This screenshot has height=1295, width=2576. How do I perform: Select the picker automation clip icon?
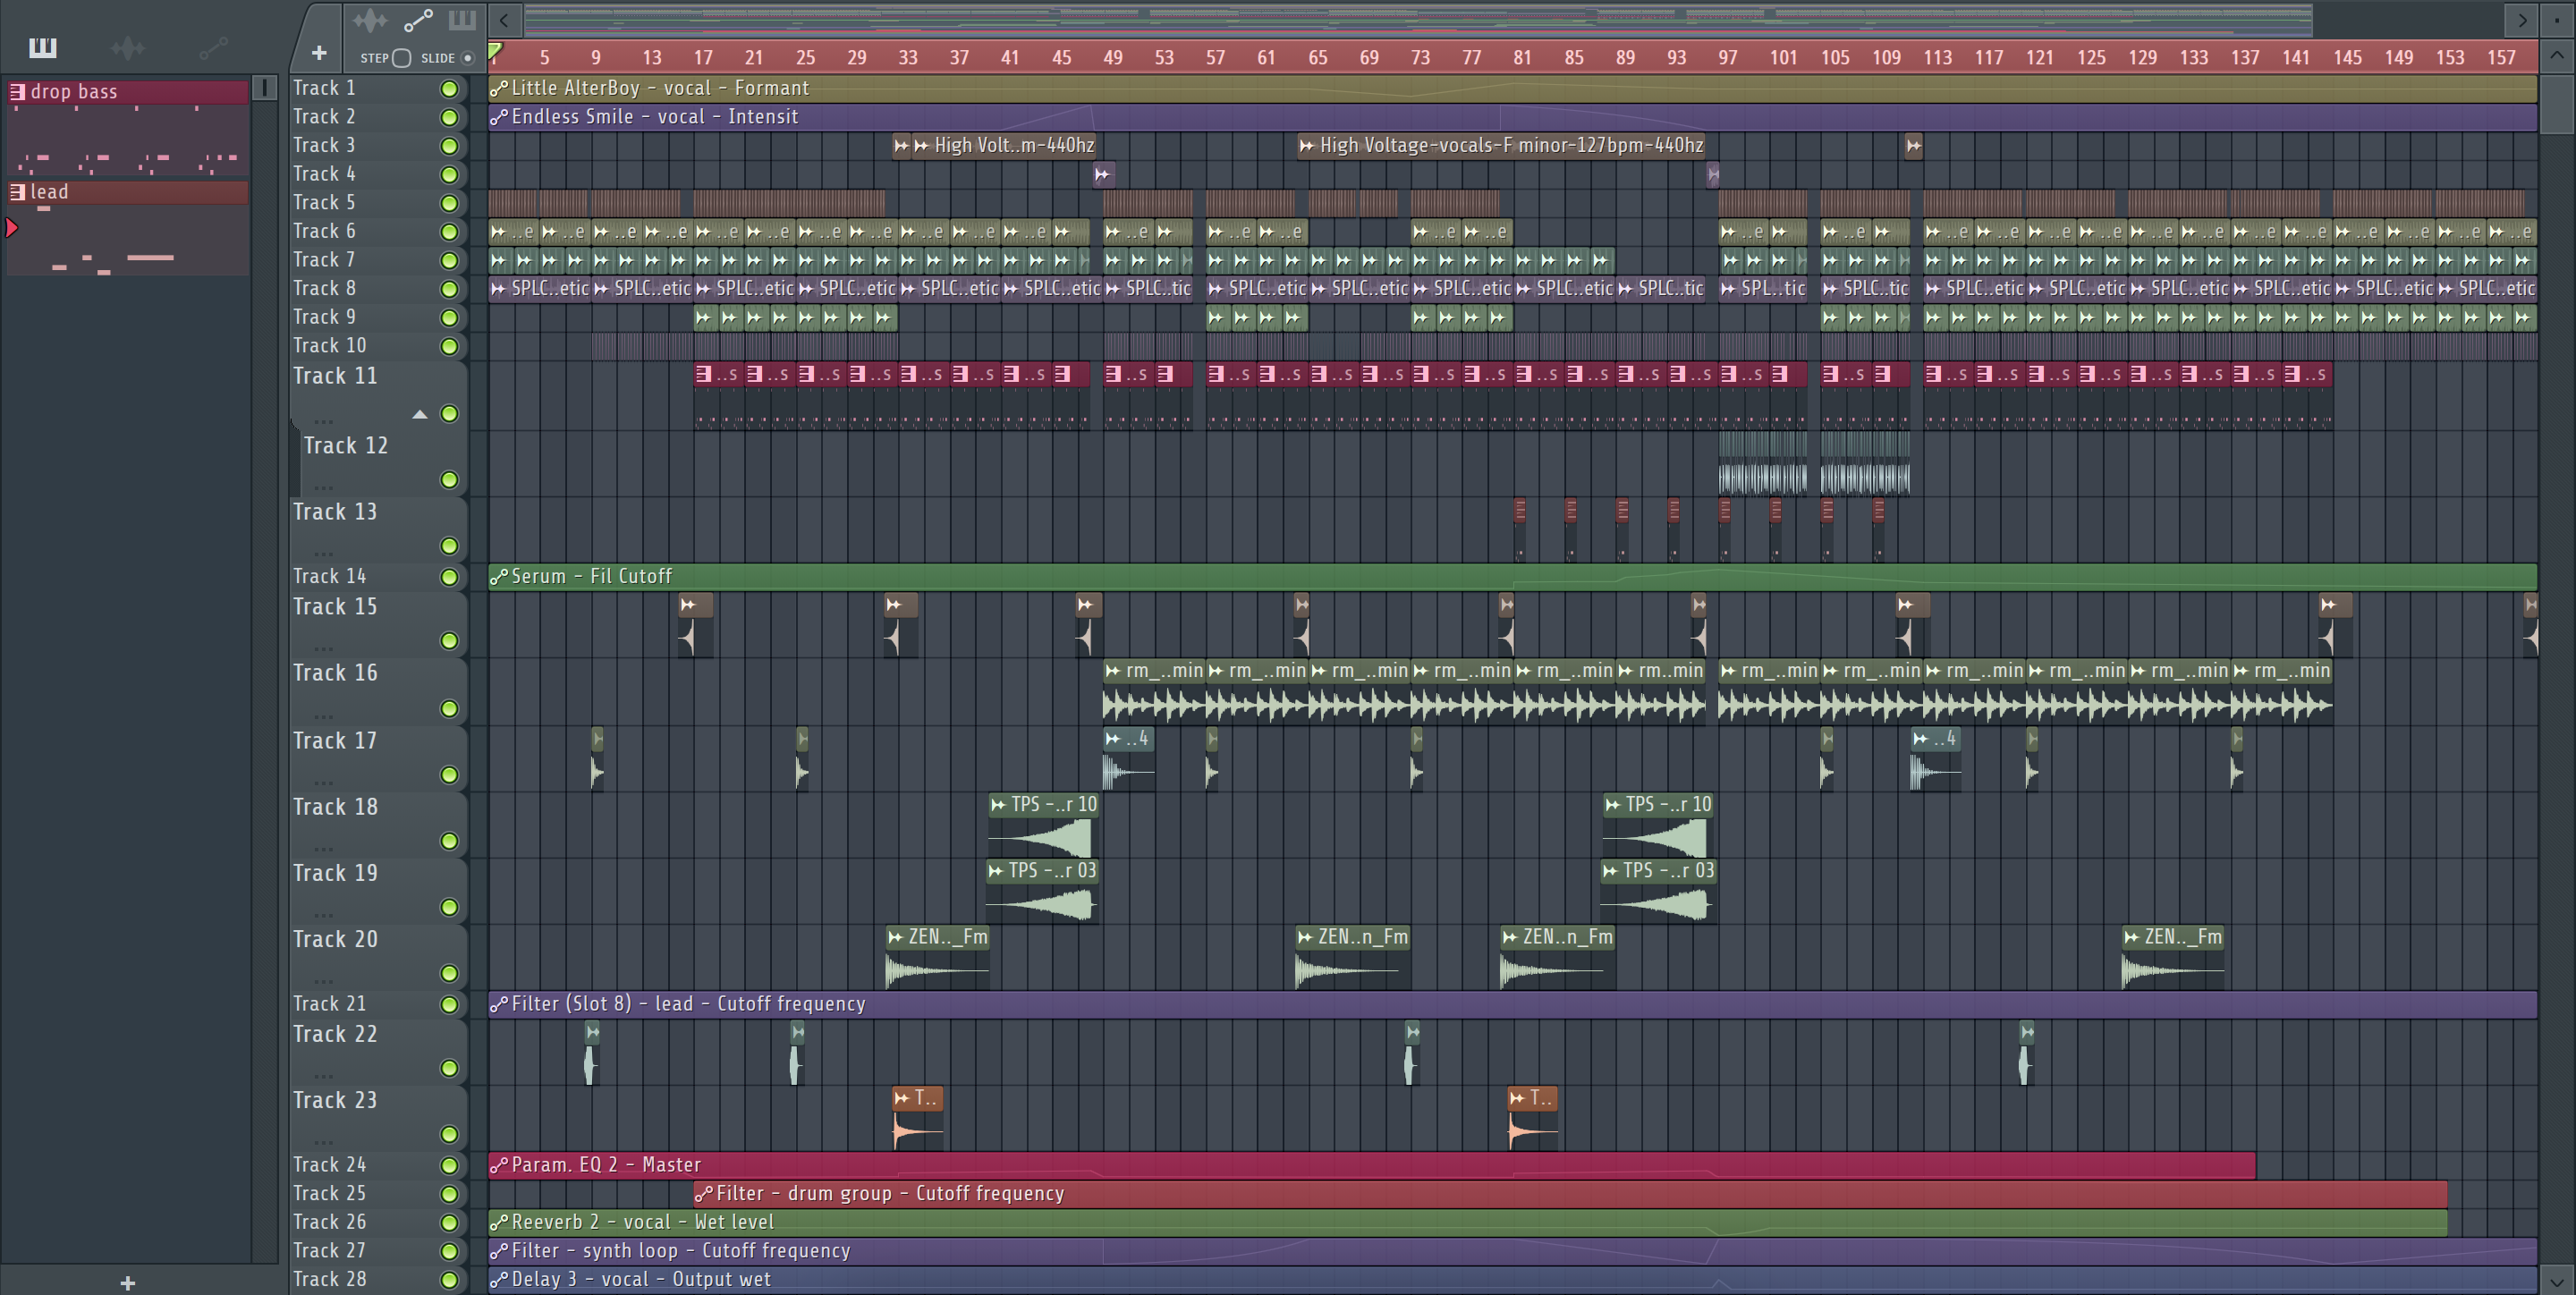pyautogui.click(x=213, y=47)
